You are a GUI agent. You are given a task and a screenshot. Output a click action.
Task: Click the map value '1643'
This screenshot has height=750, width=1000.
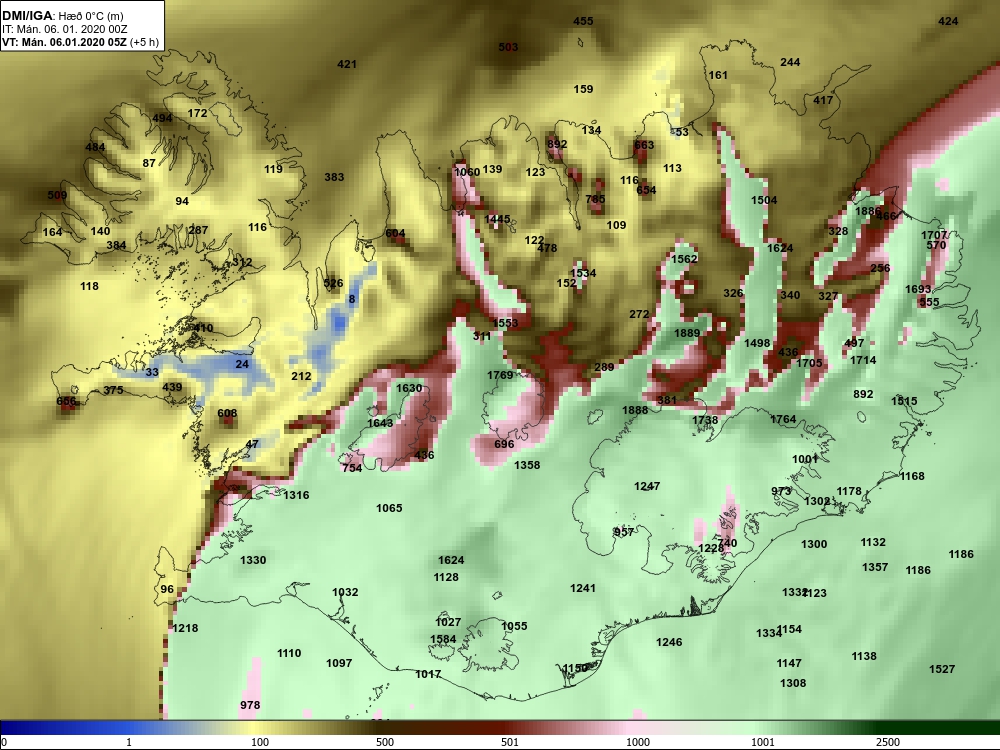point(380,423)
